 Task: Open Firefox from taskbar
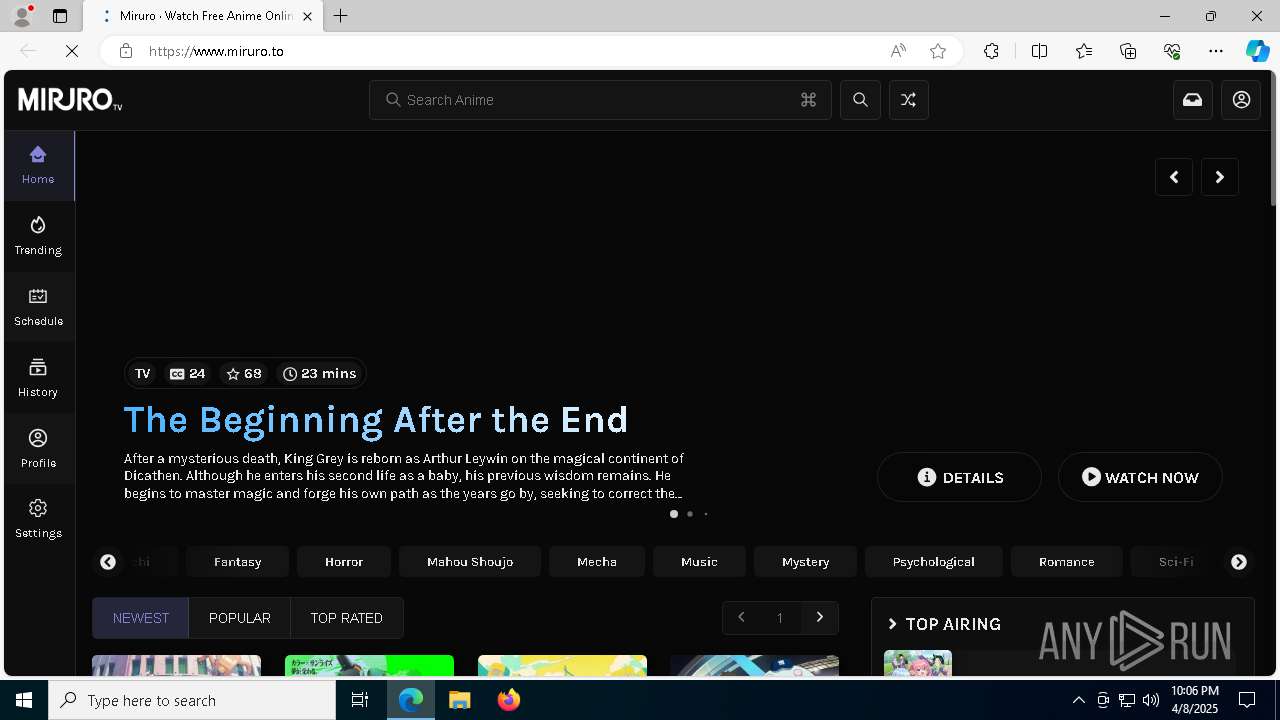509,700
